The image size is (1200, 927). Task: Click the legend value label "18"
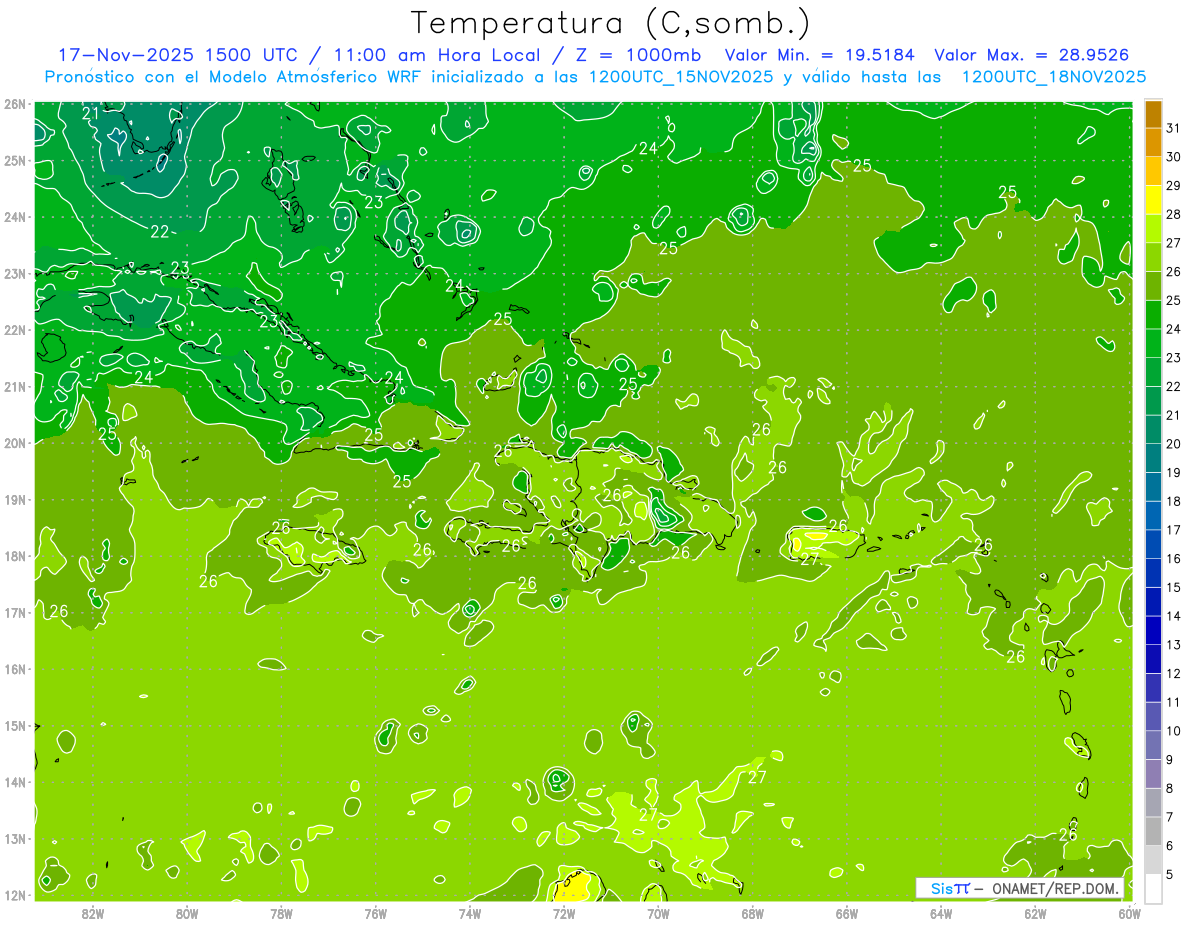tap(1173, 501)
